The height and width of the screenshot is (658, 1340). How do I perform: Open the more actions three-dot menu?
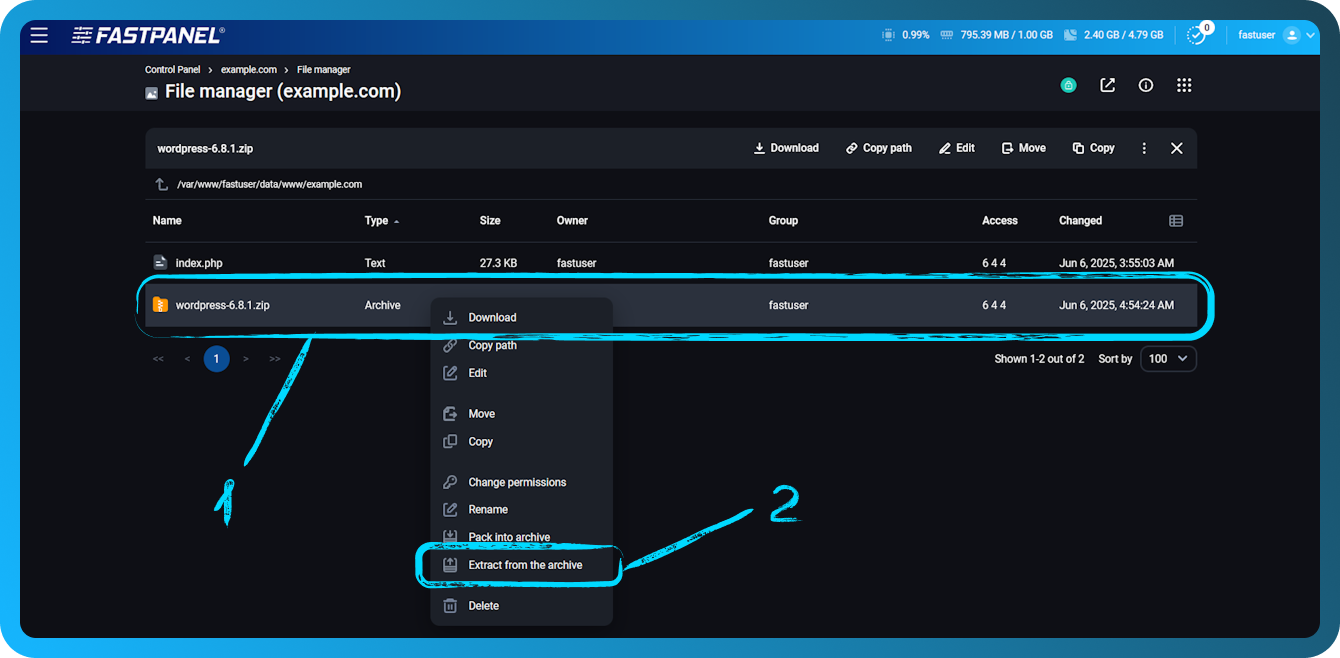click(1144, 147)
